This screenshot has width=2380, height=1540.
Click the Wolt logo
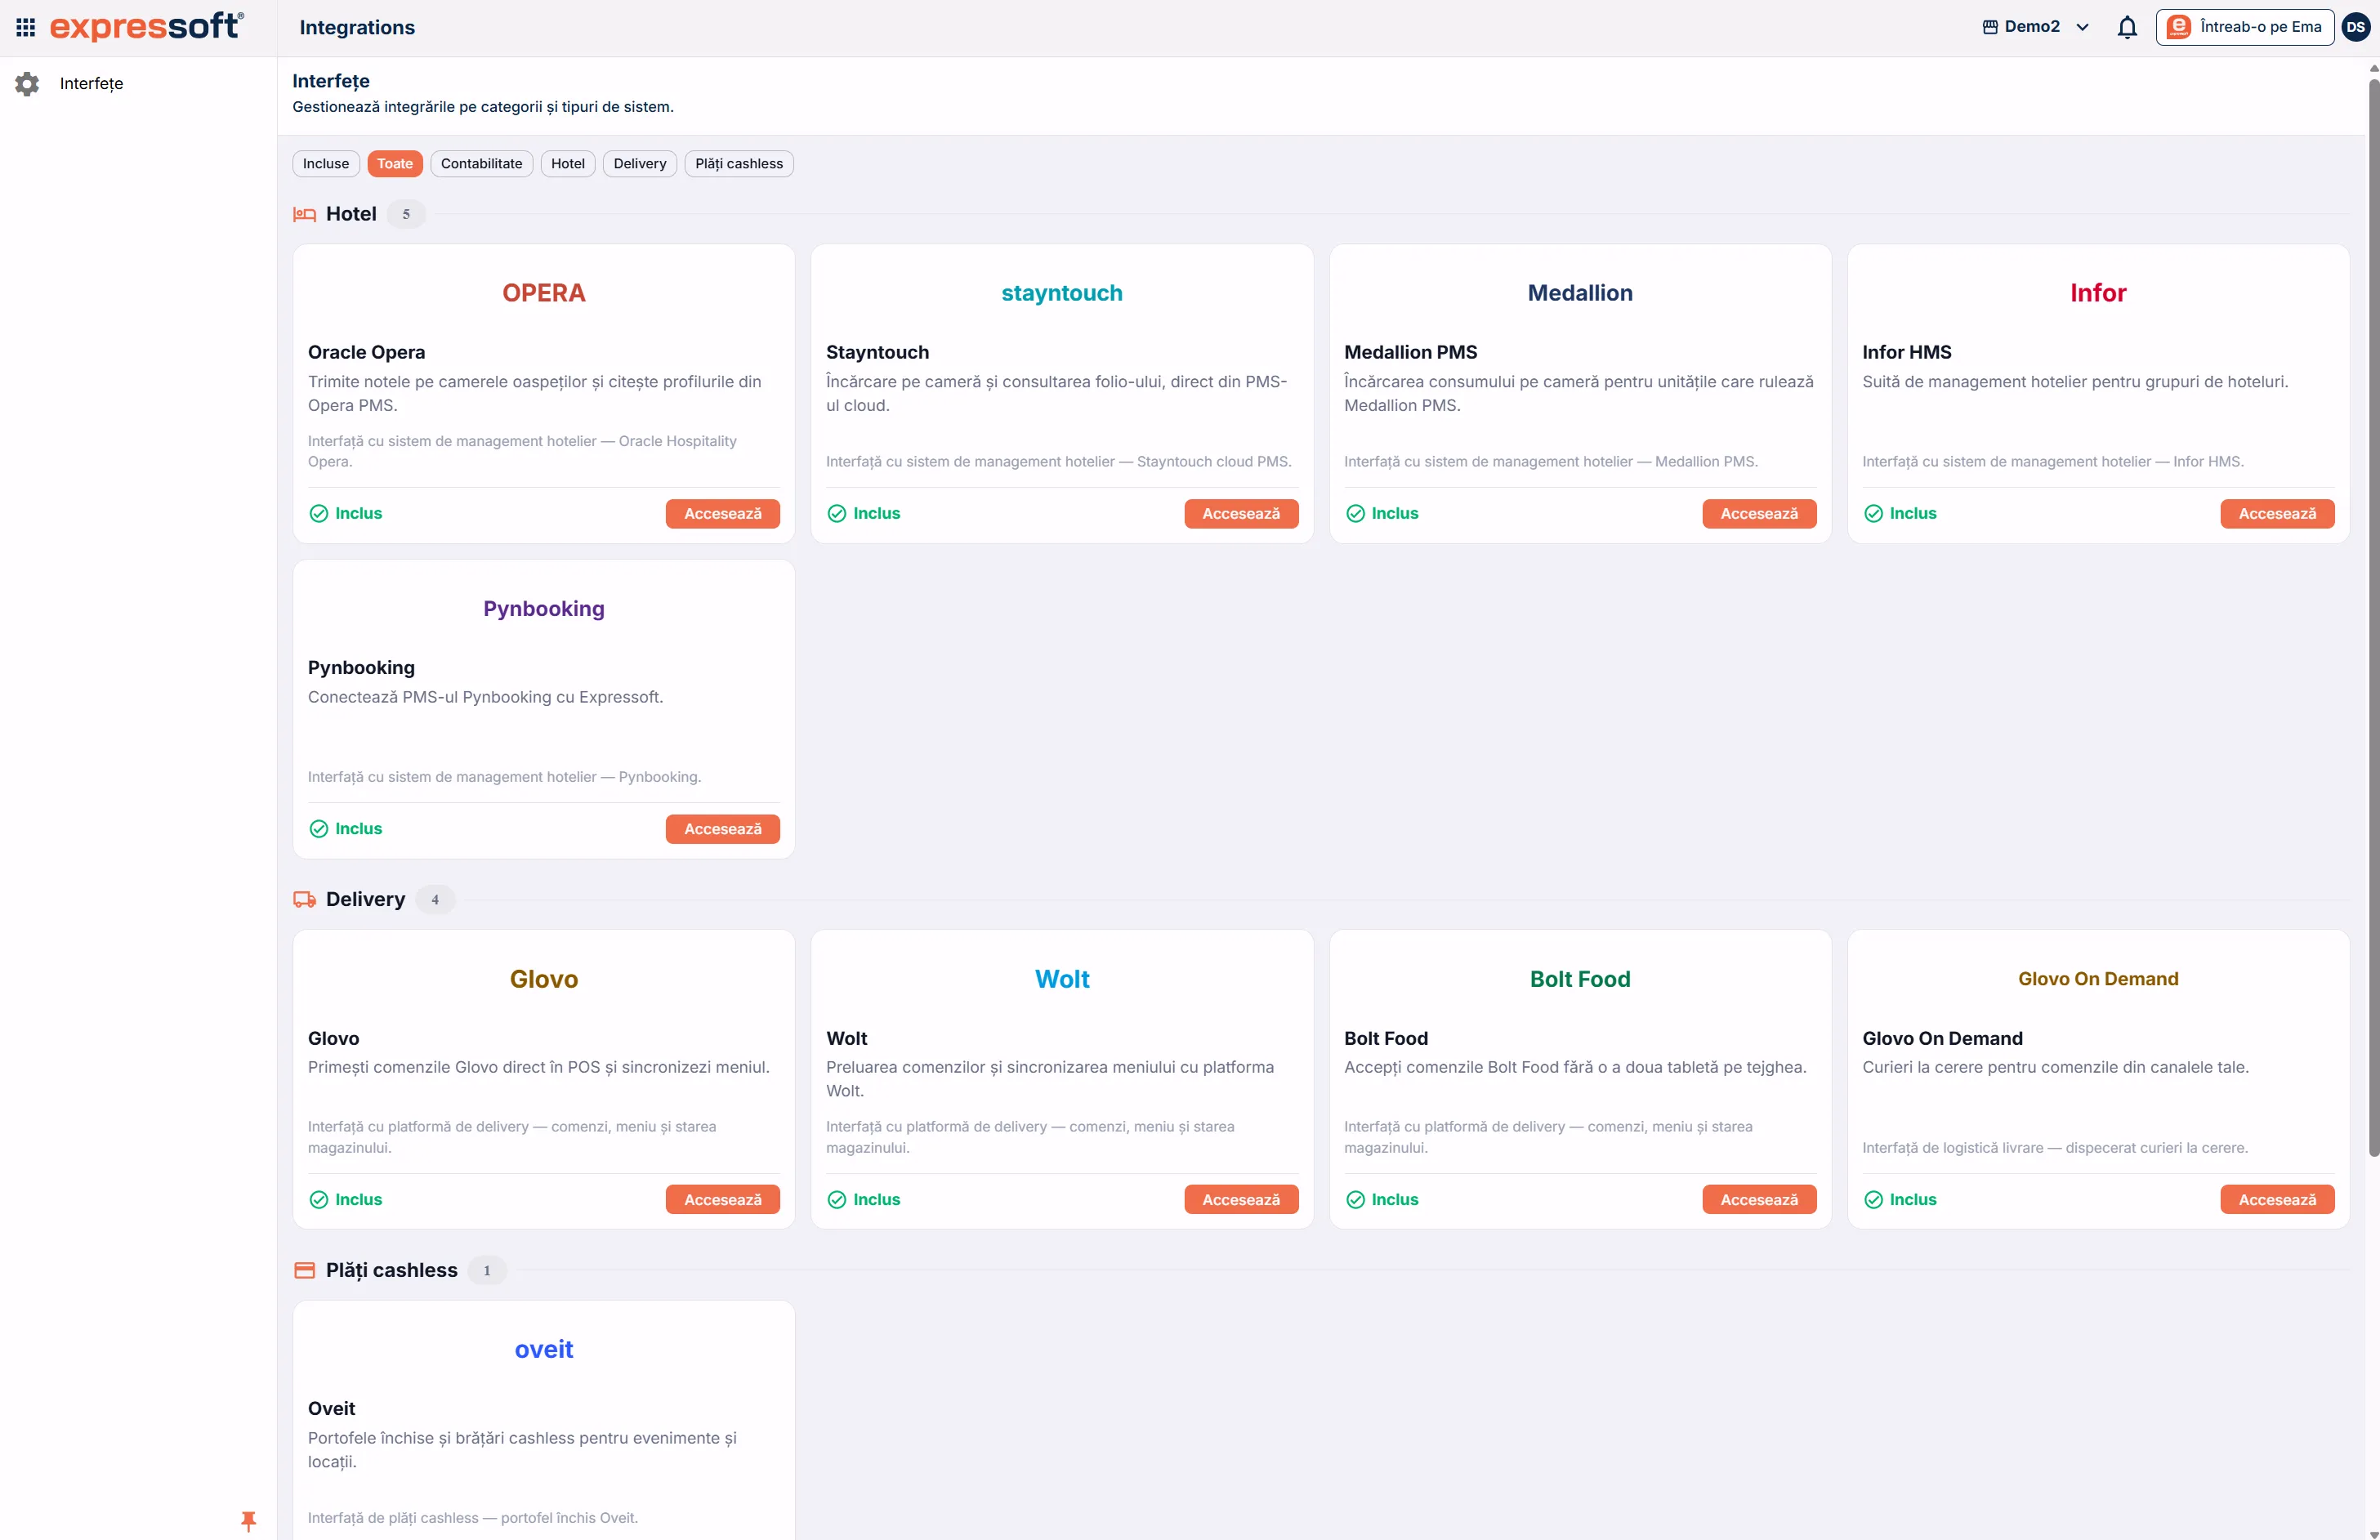[1062, 979]
